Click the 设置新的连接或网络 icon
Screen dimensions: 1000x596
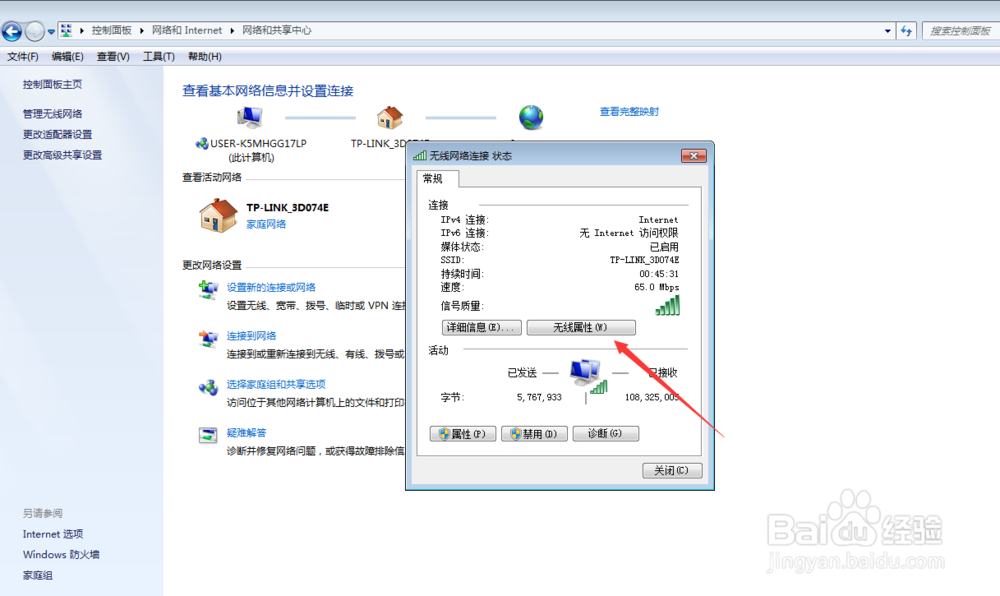point(208,288)
